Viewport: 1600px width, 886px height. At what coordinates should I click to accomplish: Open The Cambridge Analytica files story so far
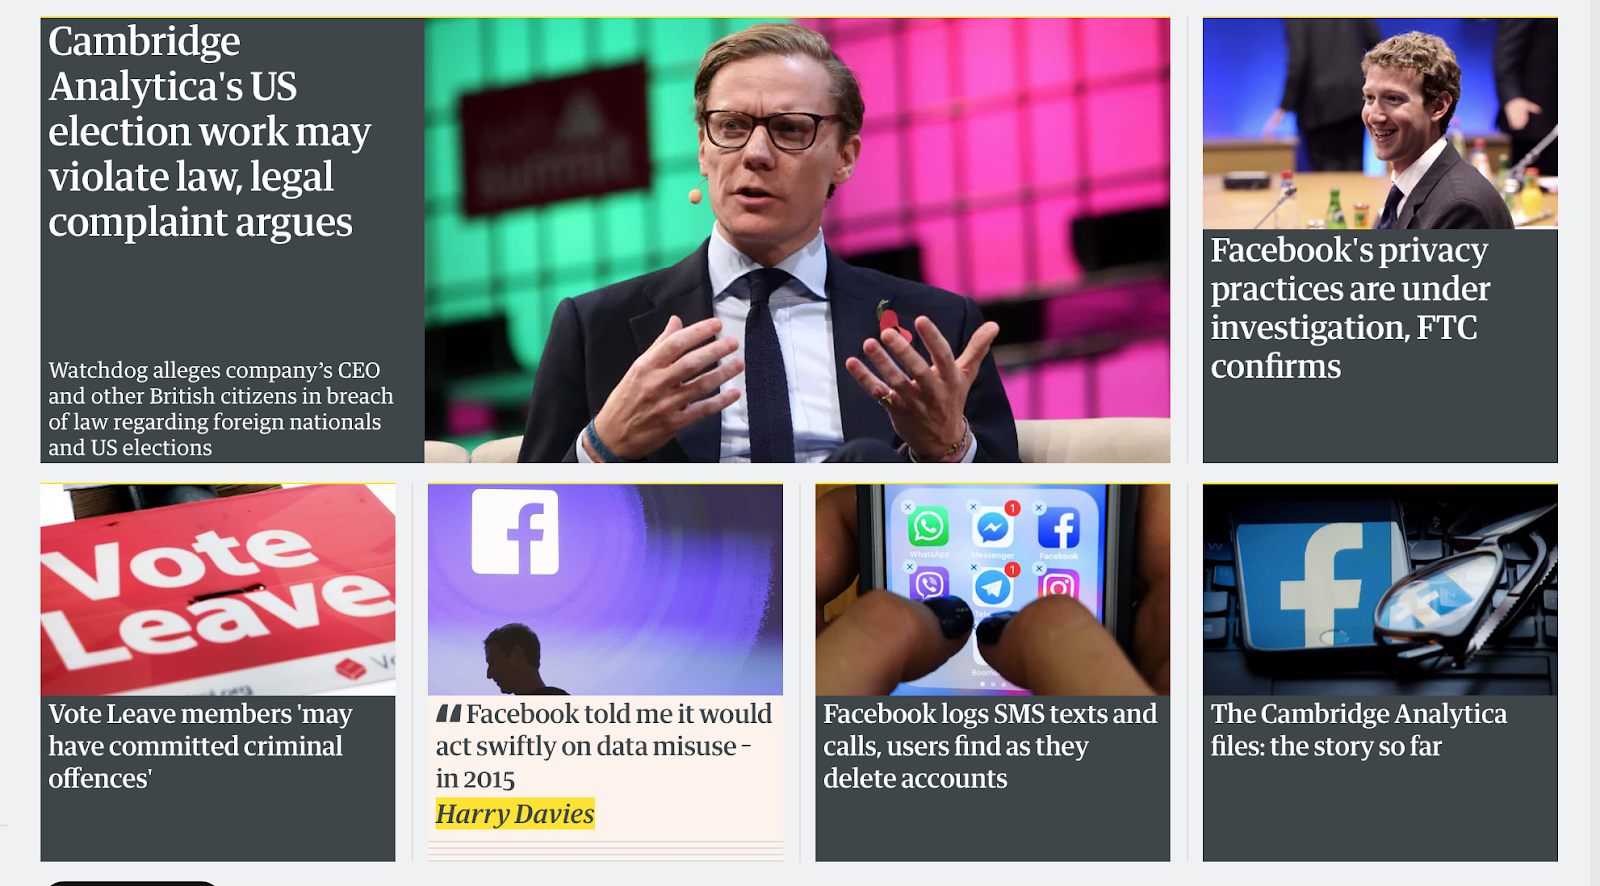click(x=1358, y=730)
